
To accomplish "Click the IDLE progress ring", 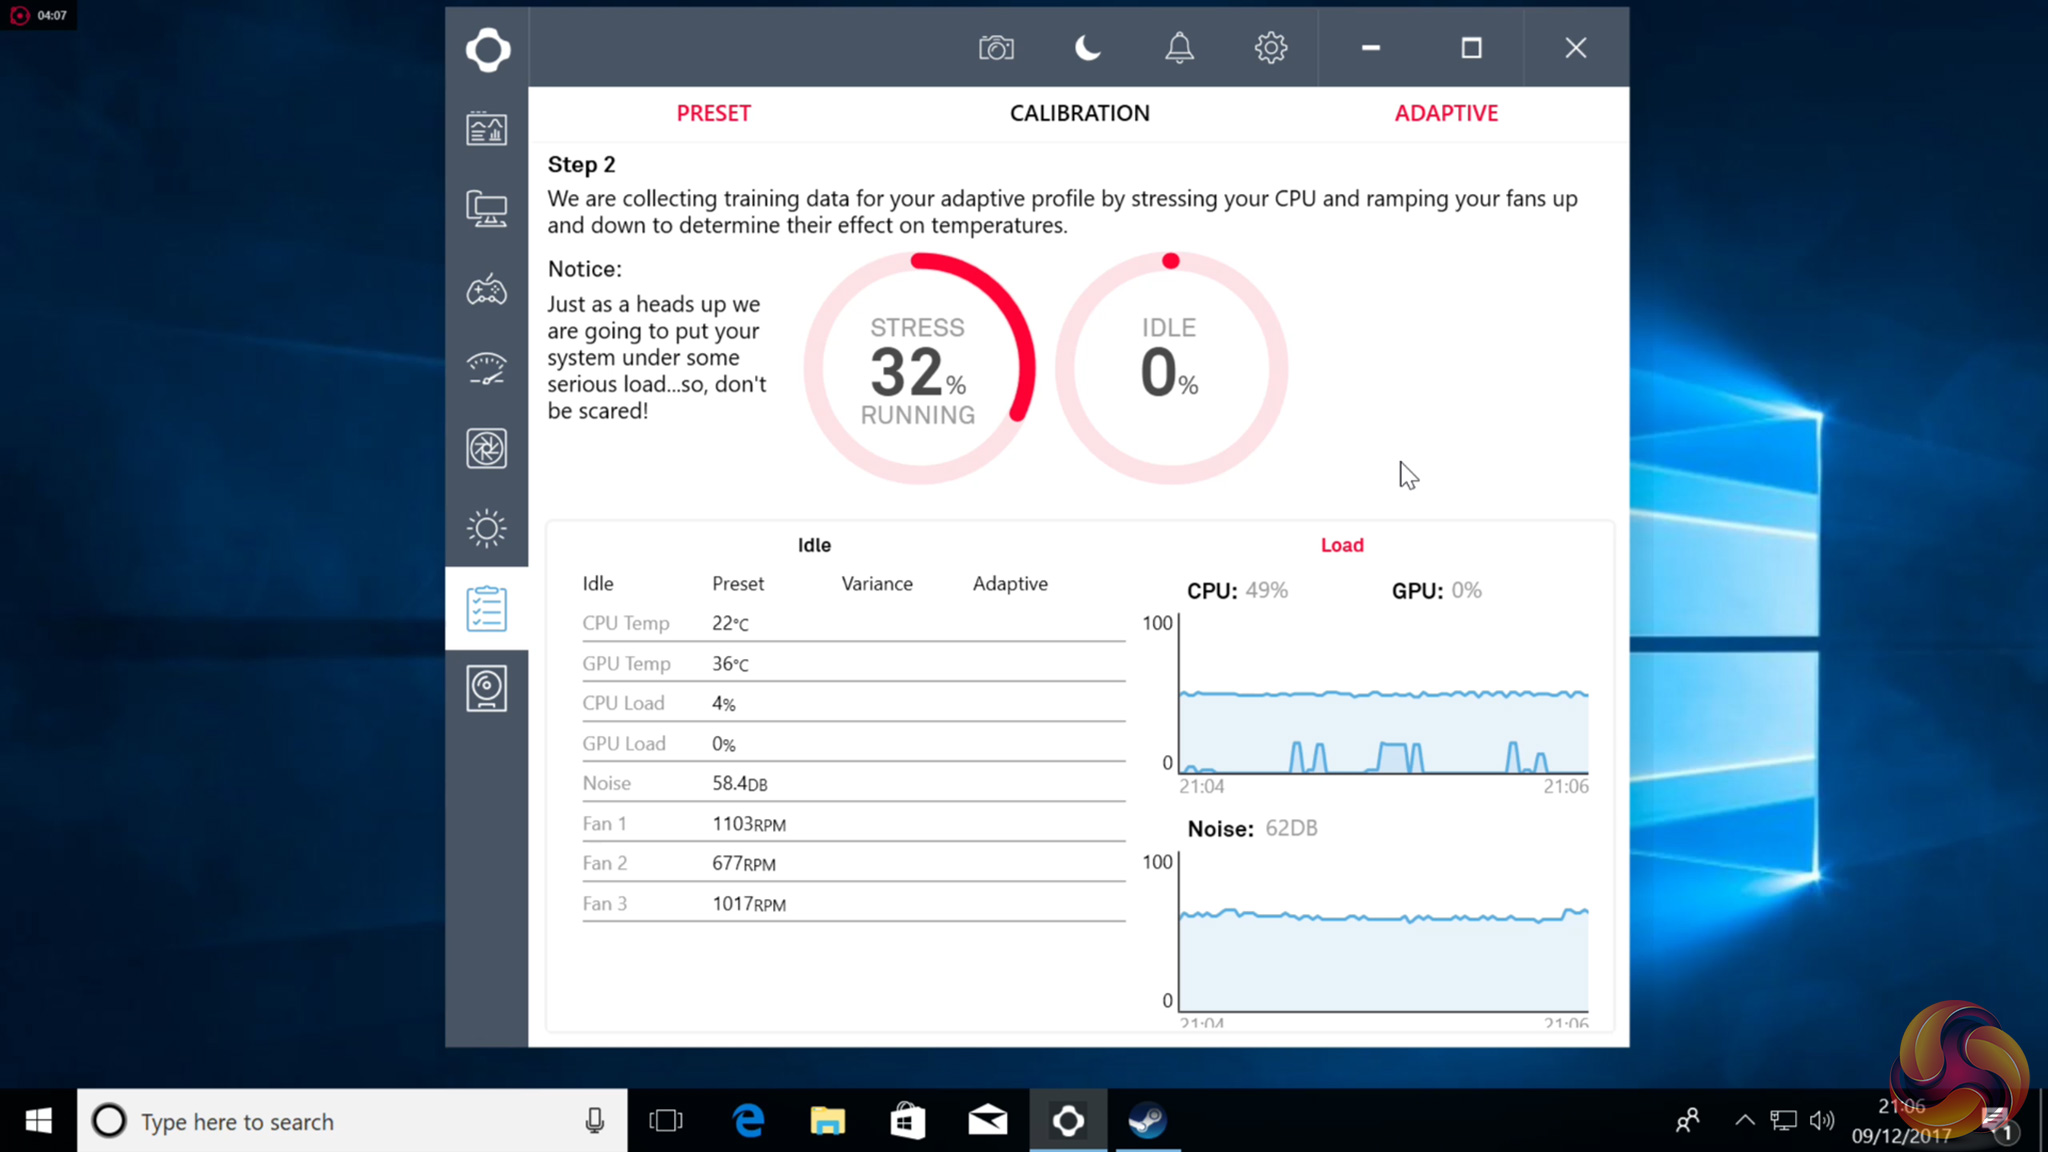I will pos(1170,369).
